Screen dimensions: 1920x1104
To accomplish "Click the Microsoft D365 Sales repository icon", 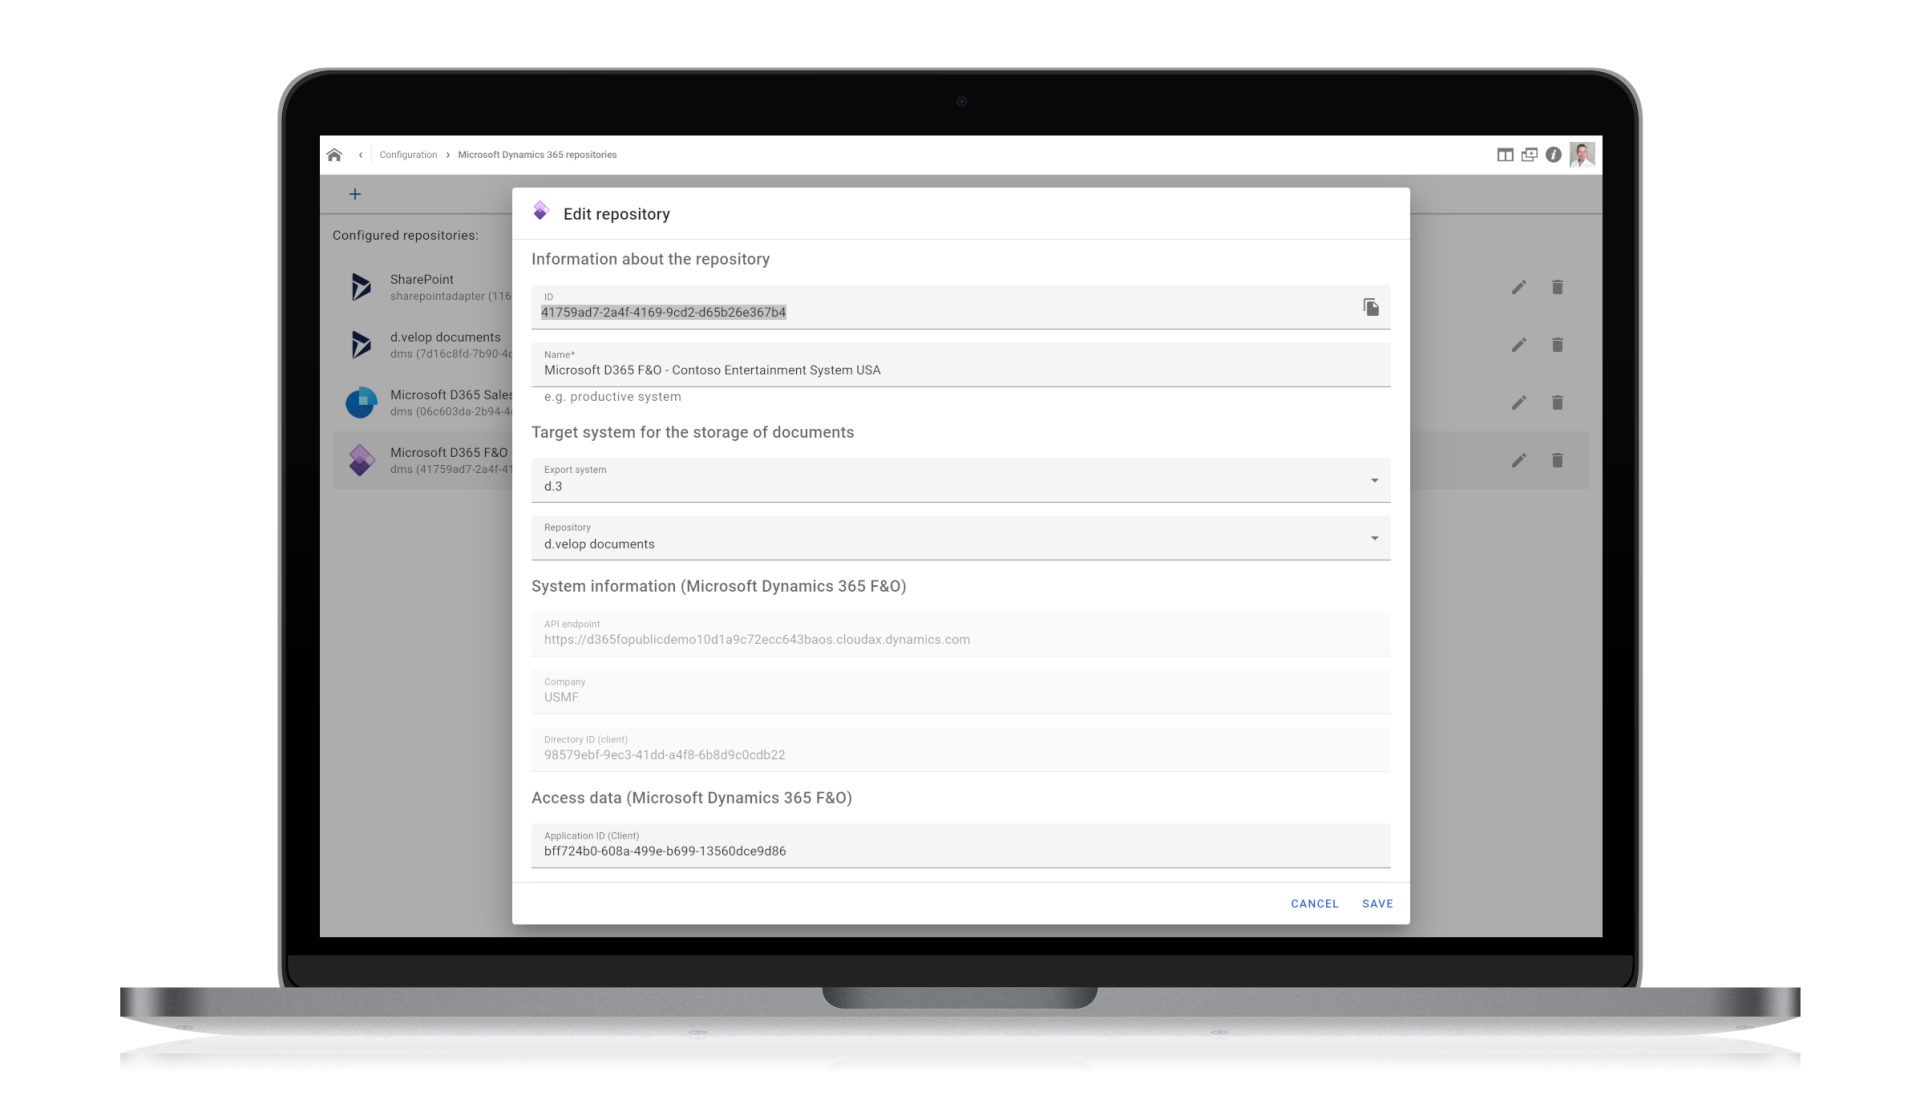I will click(x=362, y=402).
